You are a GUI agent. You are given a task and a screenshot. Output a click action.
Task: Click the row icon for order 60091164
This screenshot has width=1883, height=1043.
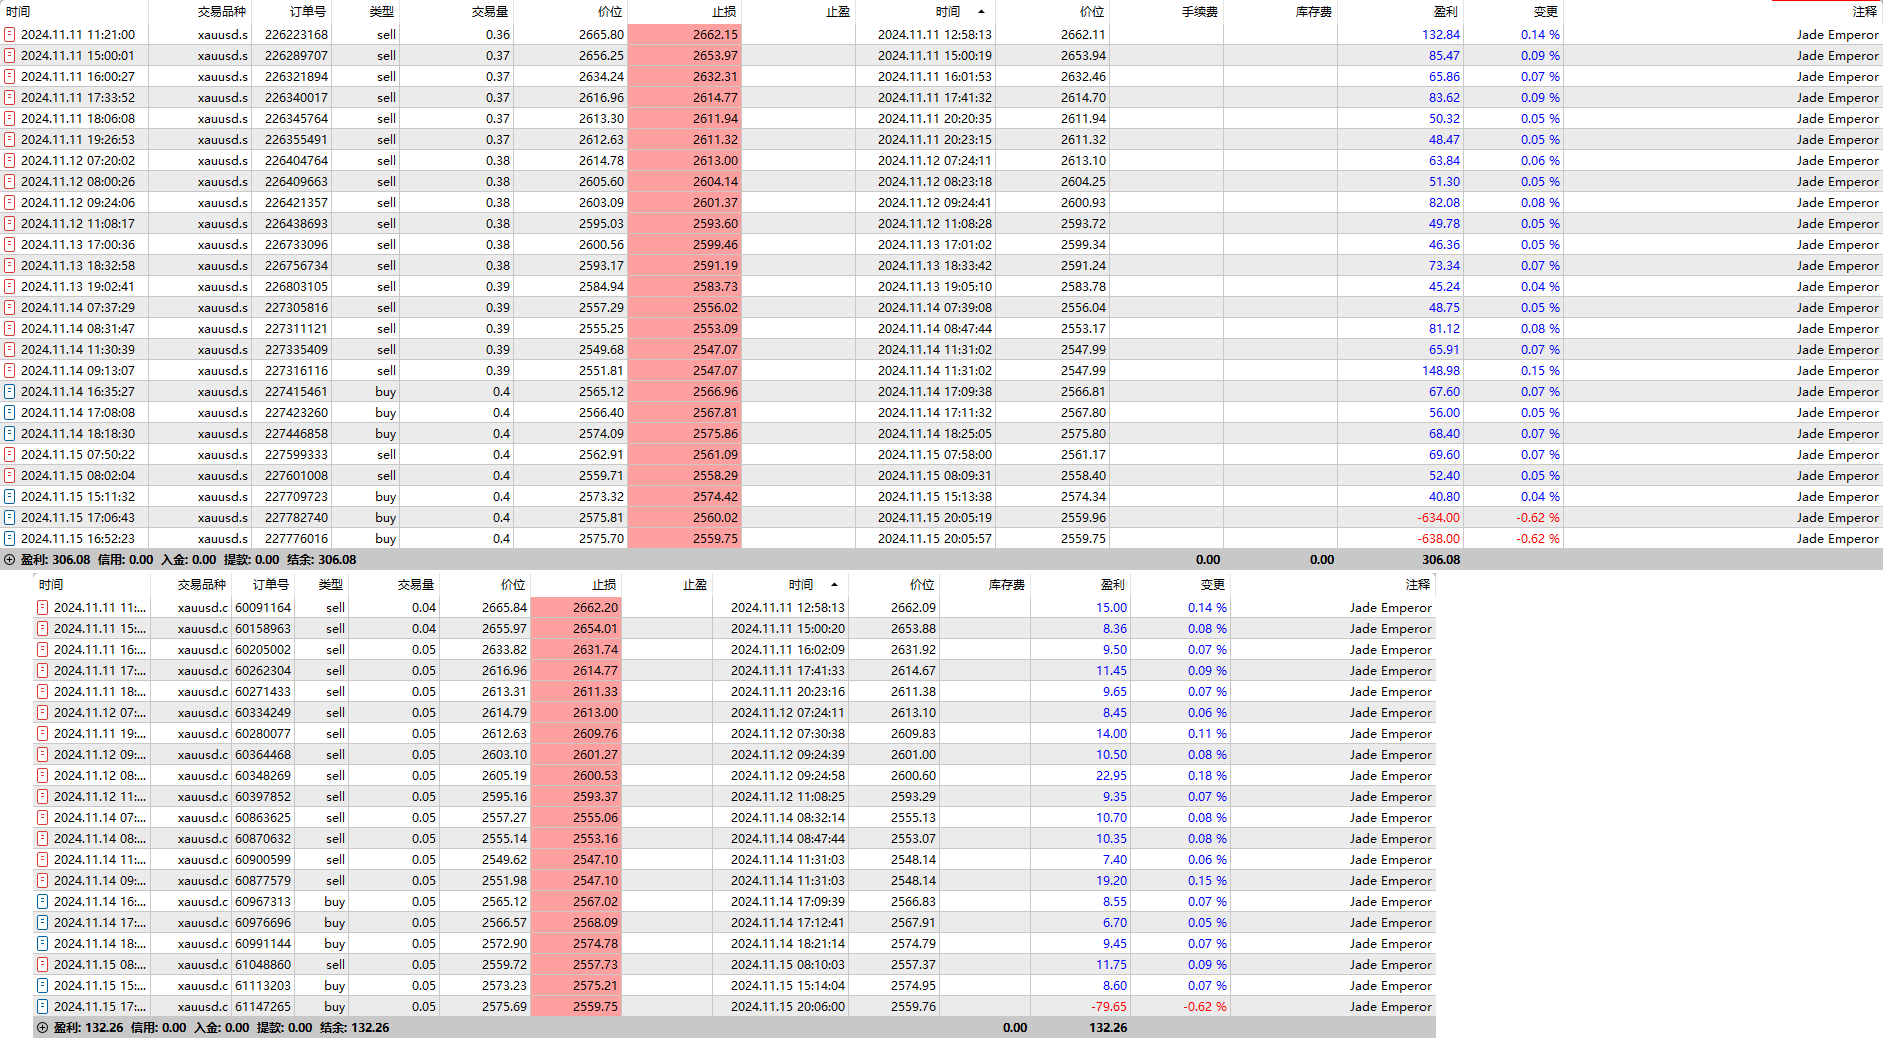[43, 607]
